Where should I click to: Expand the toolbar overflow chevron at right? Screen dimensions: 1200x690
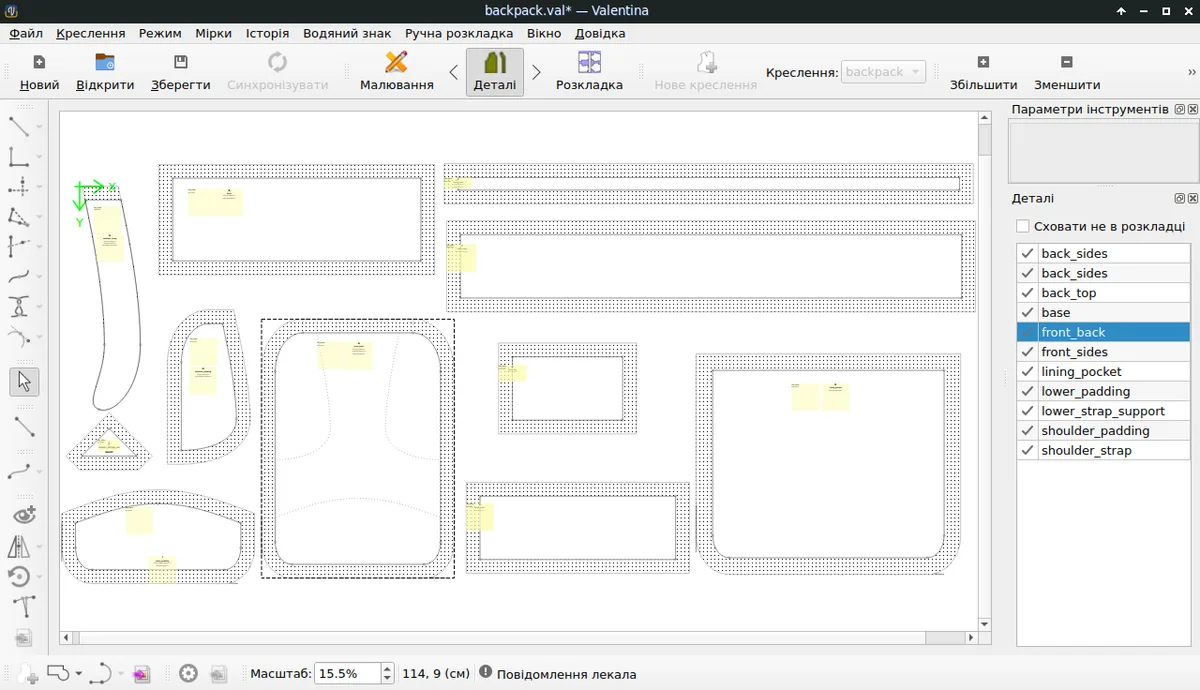pyautogui.click(x=1191, y=72)
